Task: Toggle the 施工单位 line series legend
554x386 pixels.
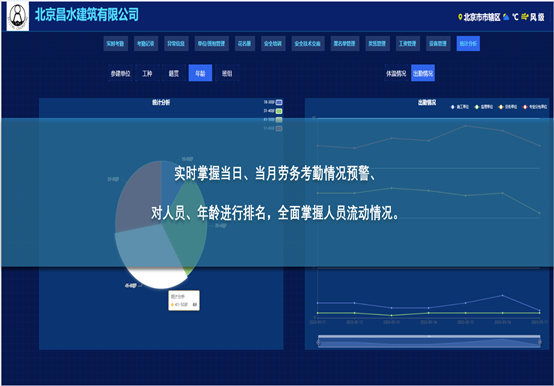Action: (x=460, y=107)
